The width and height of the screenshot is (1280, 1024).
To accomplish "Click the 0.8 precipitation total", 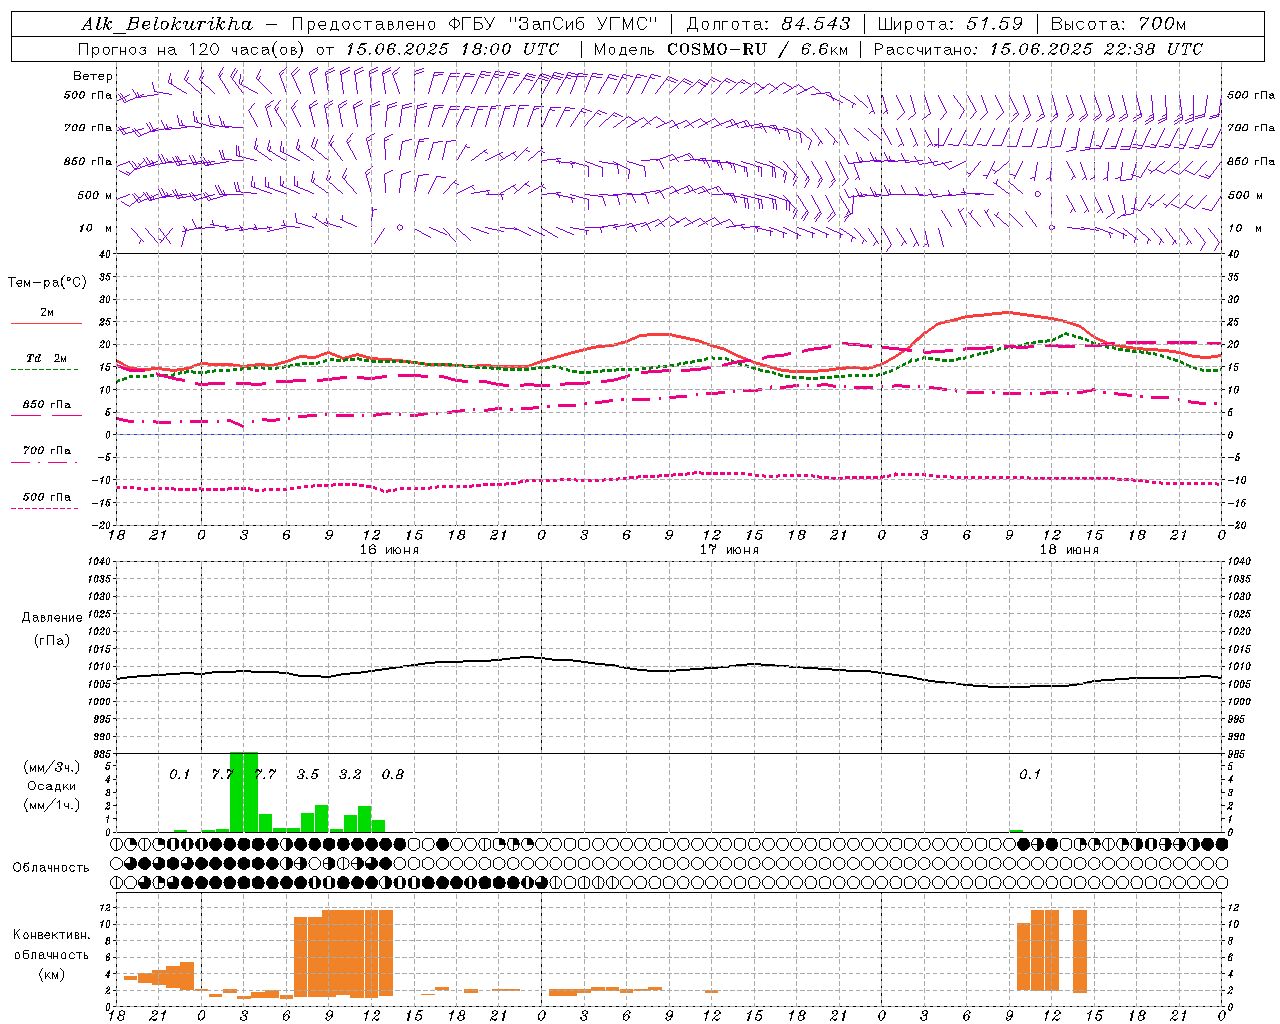I will pos(393,775).
